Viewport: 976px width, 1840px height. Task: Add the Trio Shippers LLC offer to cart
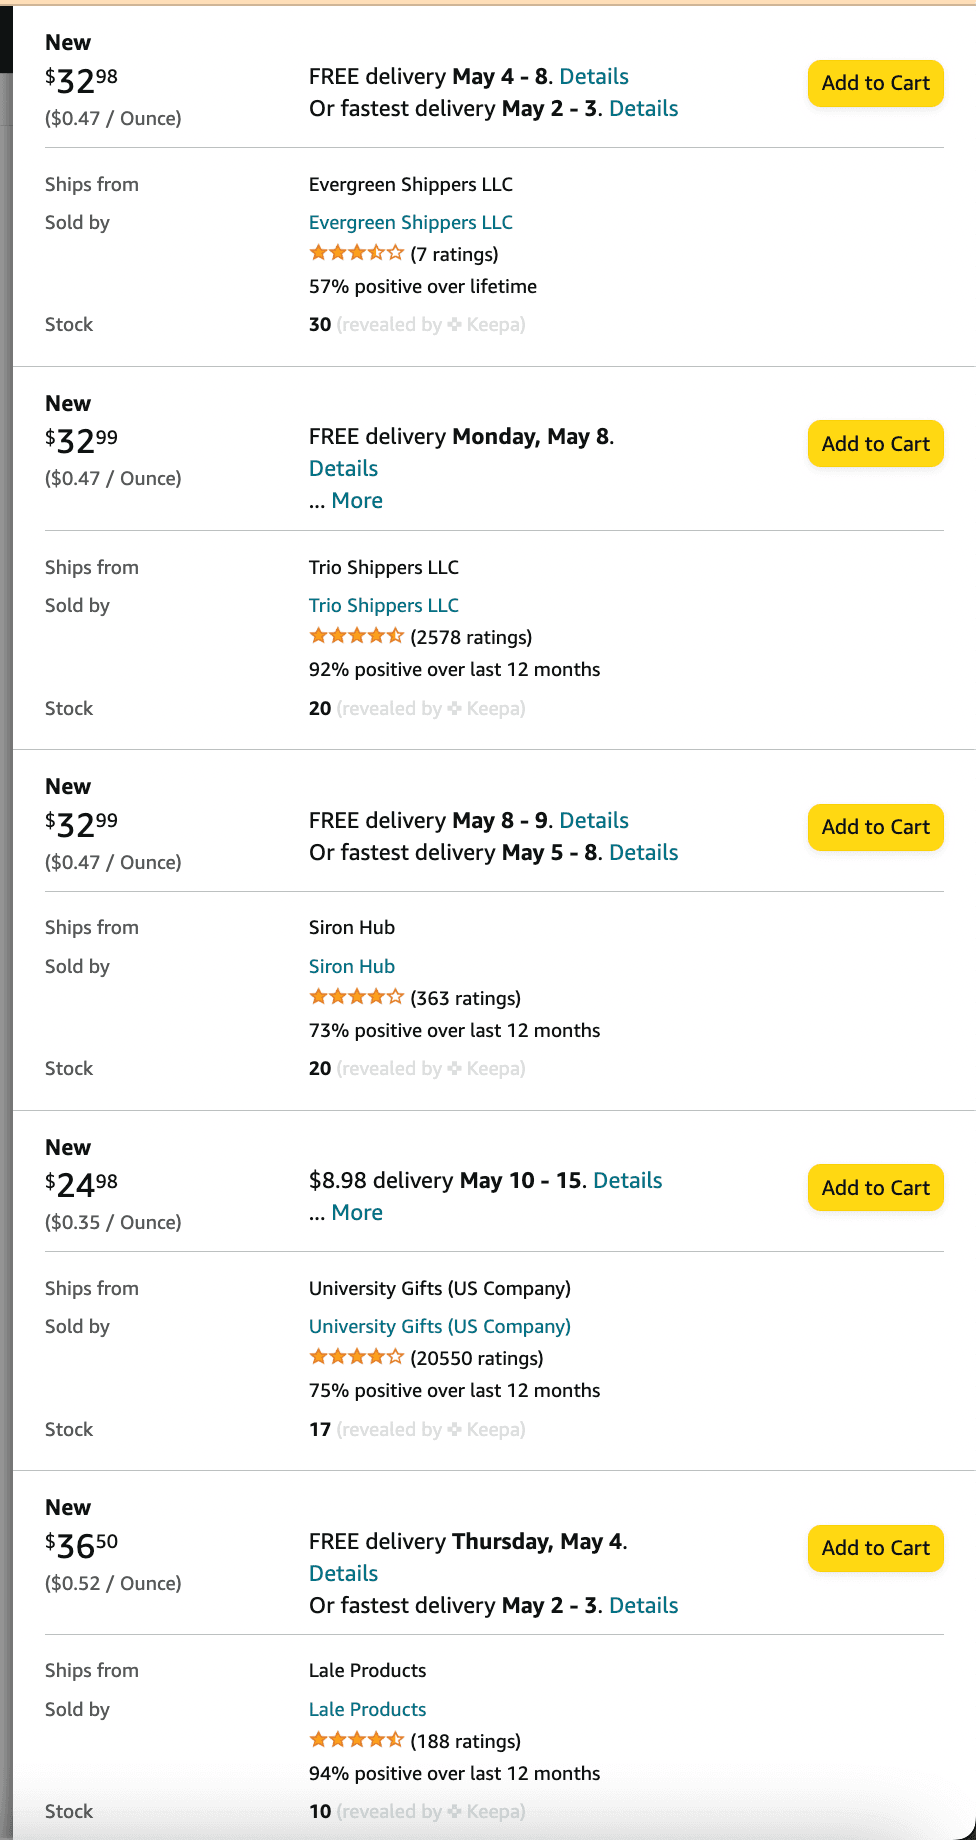(x=875, y=444)
